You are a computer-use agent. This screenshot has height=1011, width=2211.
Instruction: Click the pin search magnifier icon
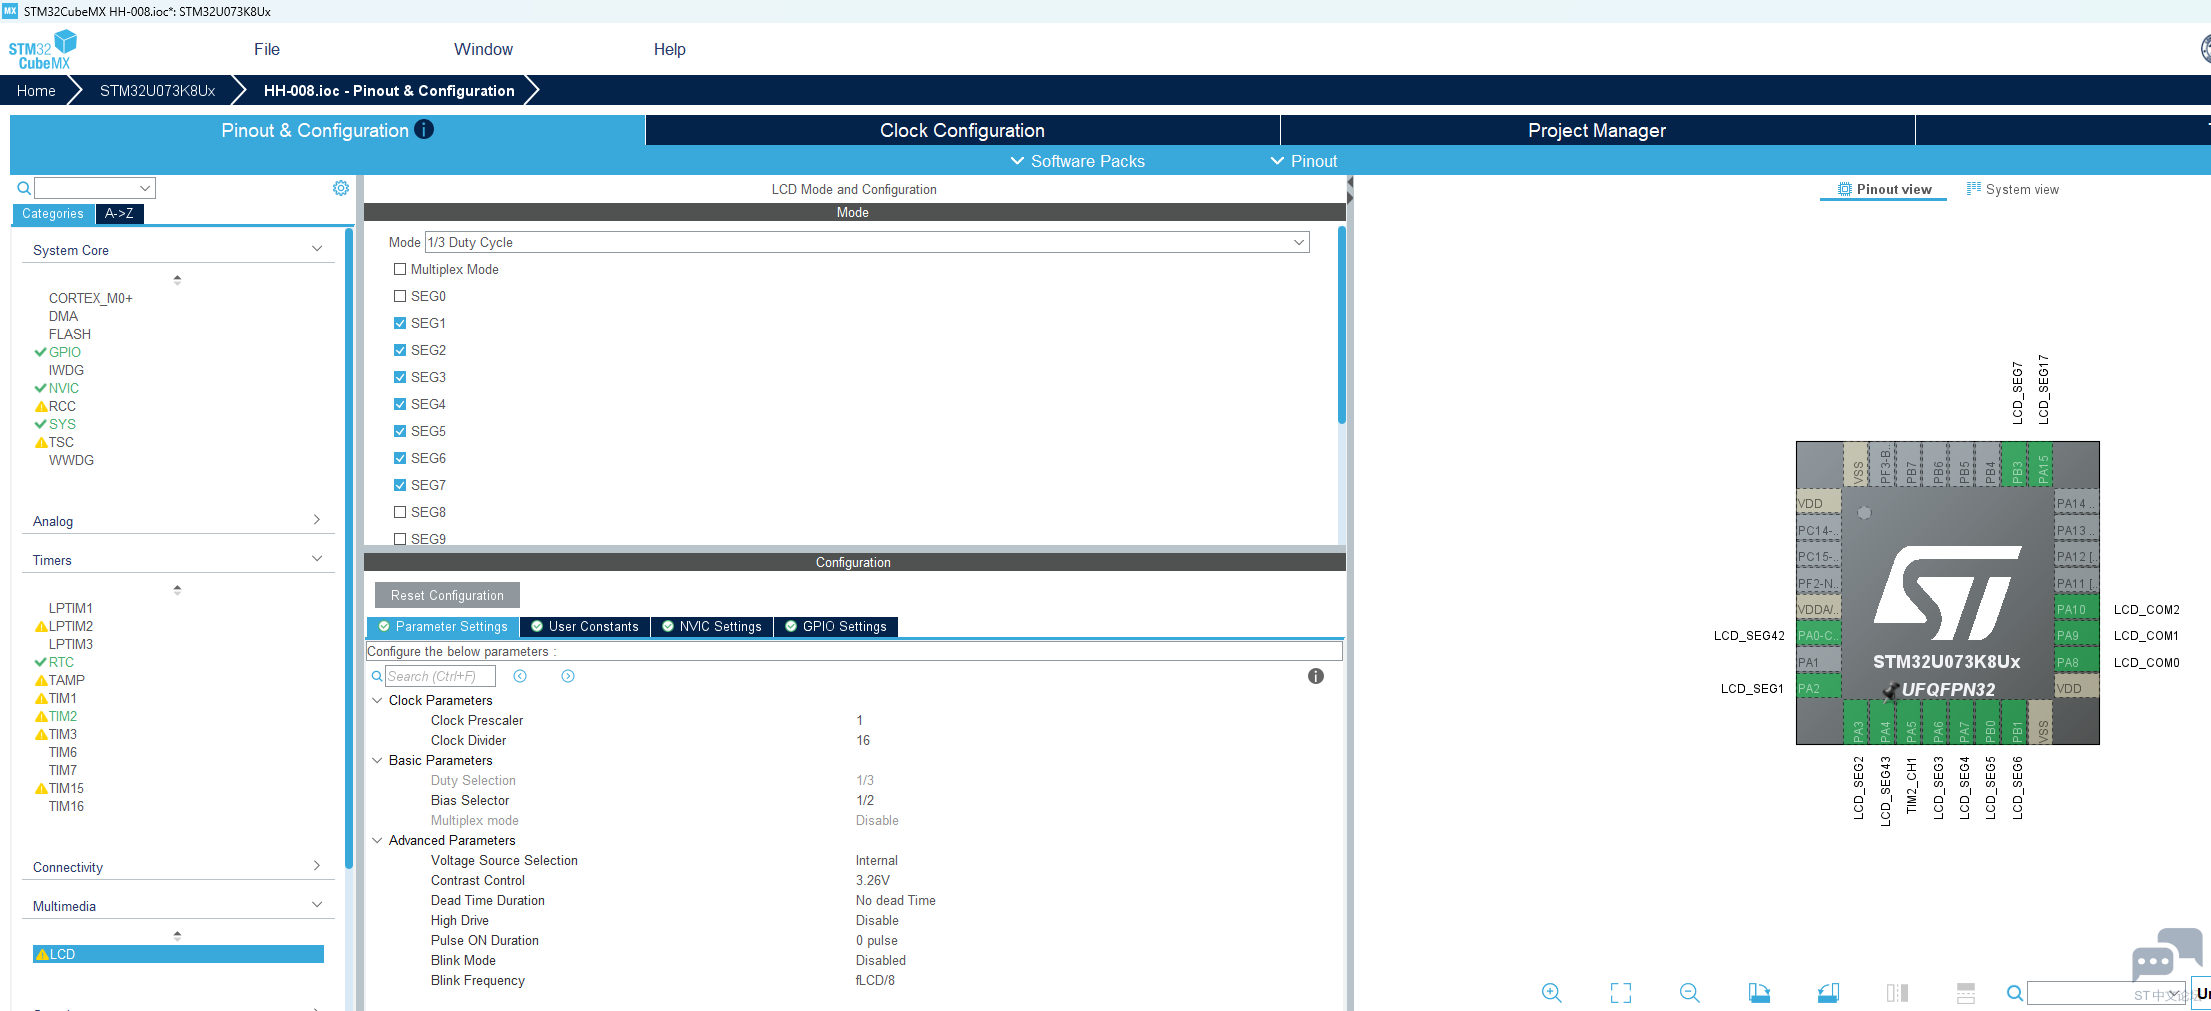point(2015,993)
